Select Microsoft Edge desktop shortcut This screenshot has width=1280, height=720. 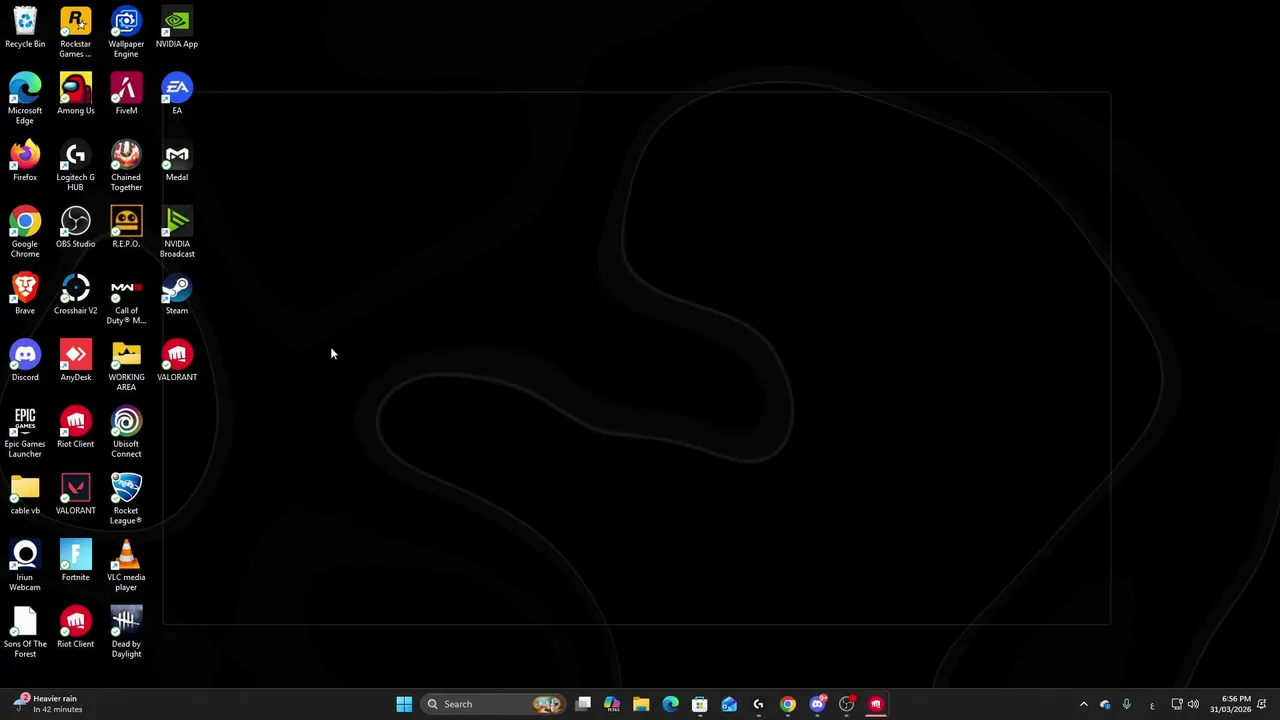(25, 99)
